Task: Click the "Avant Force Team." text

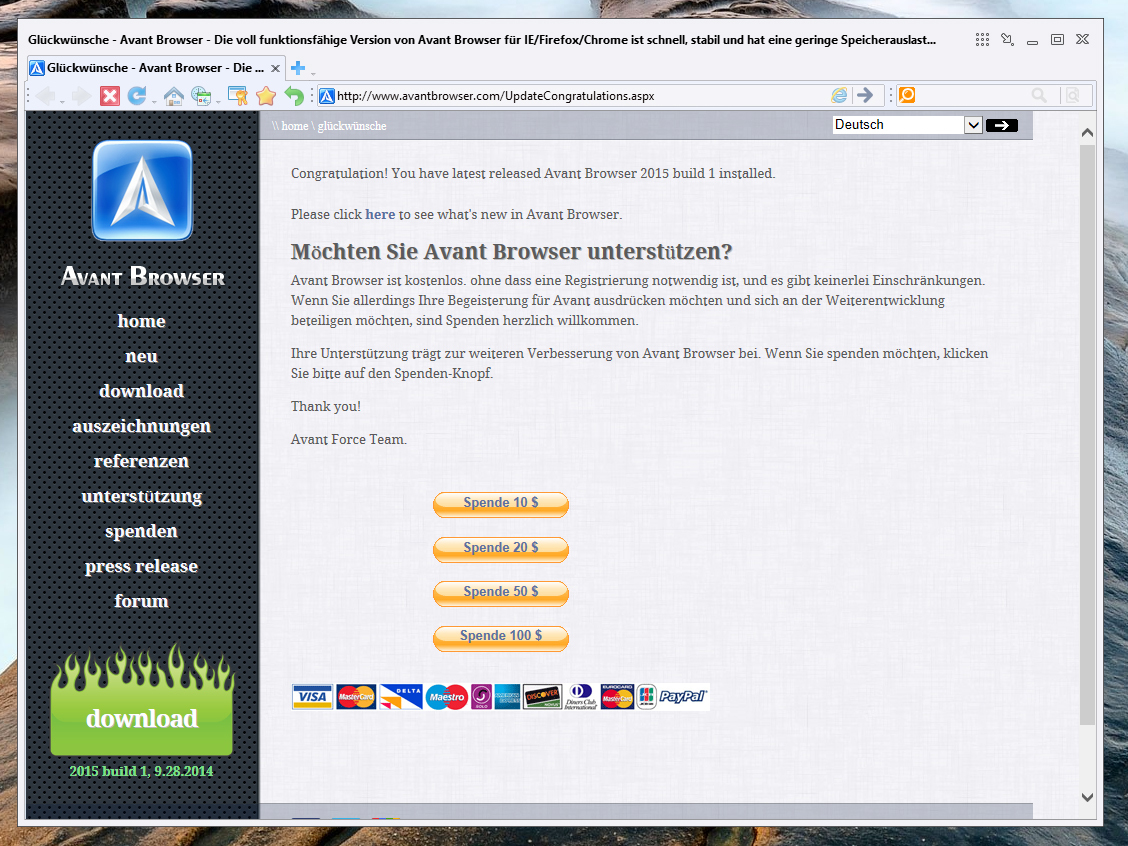Action: click(349, 440)
